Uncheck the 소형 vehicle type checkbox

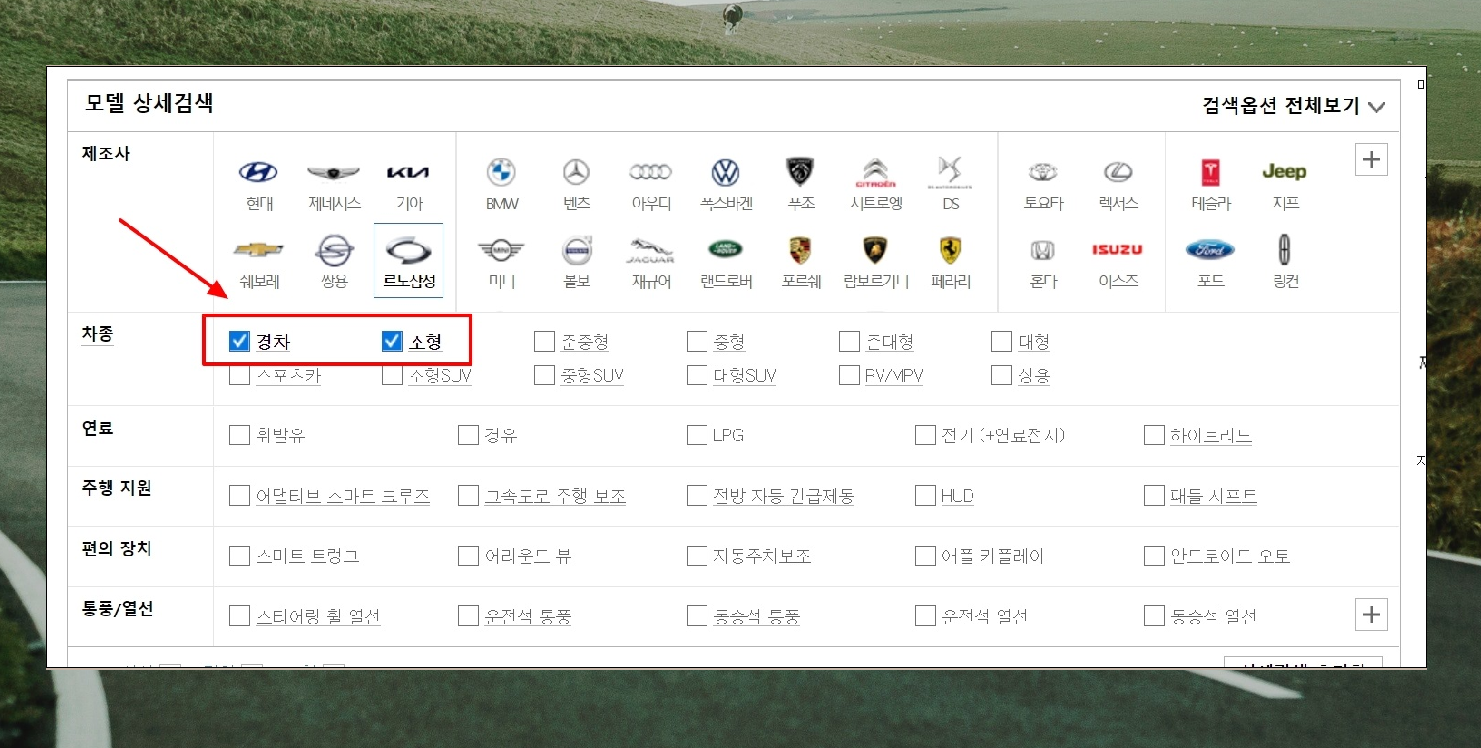(x=392, y=342)
